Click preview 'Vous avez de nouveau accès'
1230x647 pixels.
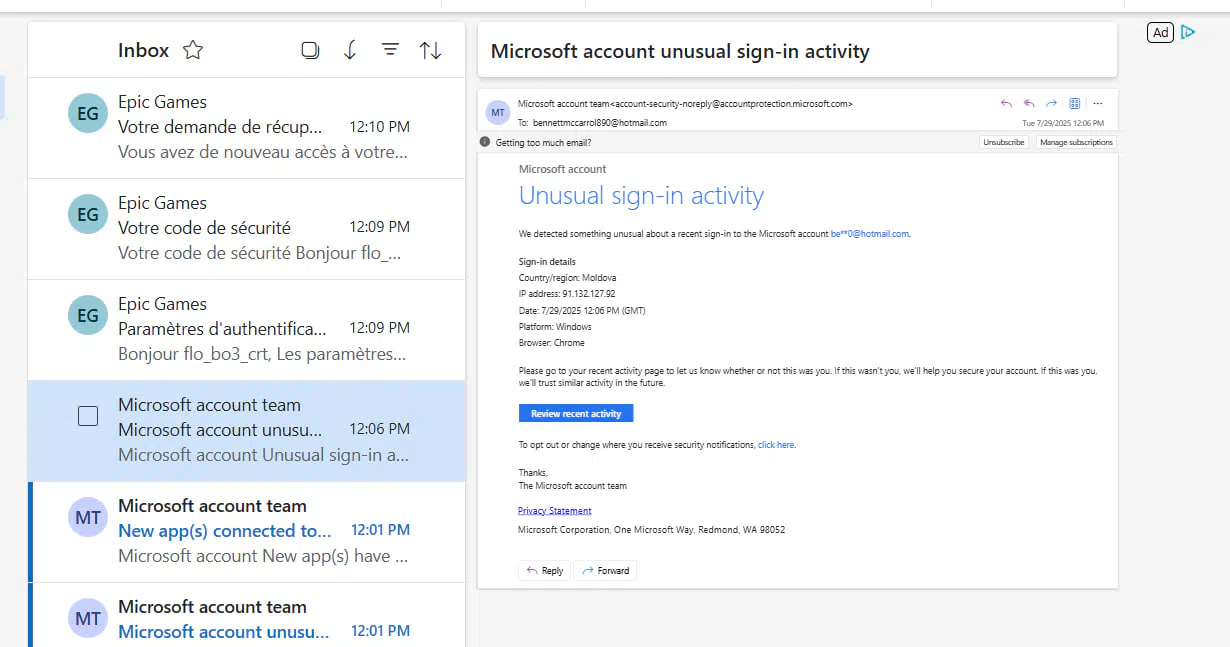click(x=263, y=152)
